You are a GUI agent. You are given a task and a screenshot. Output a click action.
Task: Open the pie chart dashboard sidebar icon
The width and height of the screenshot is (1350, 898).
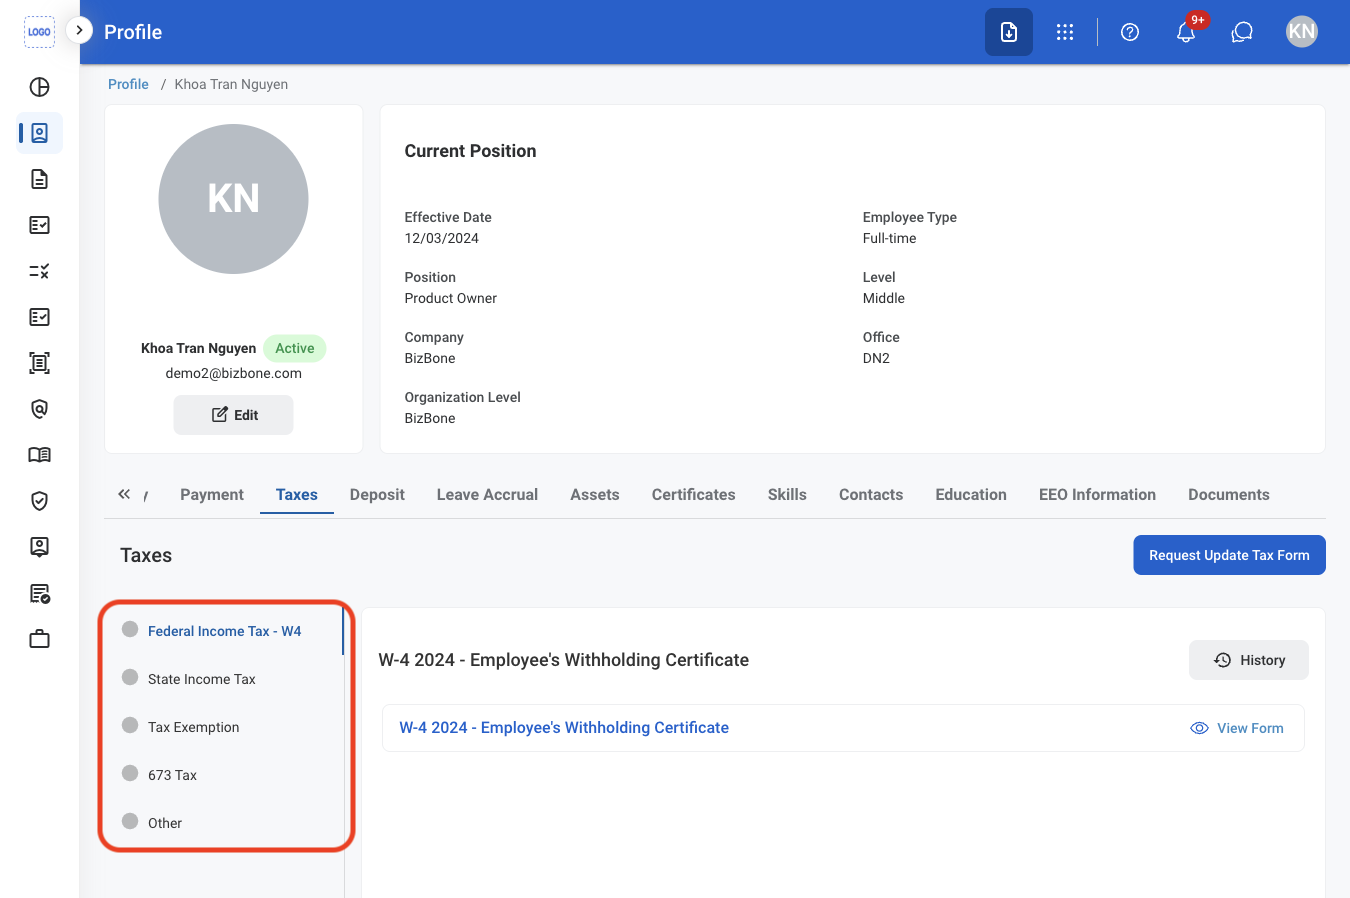click(39, 87)
